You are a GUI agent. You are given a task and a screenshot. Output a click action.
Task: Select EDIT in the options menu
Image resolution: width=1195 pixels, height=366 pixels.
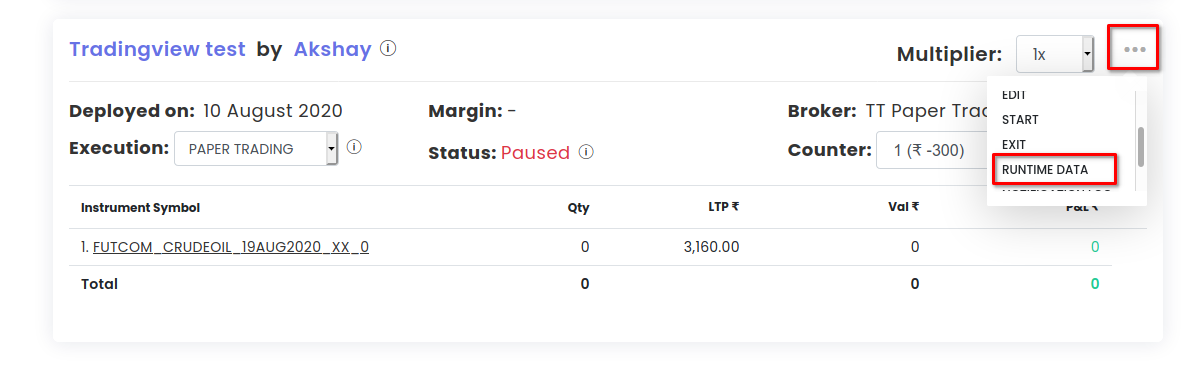[x=1014, y=95]
